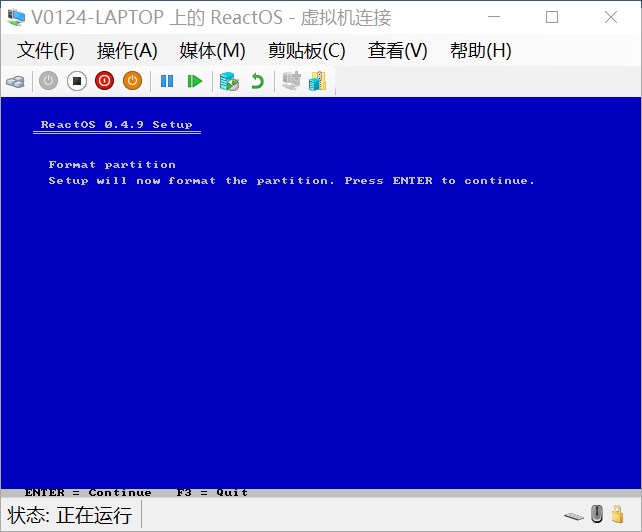The width and height of the screenshot is (642, 532).
Task: Click the keyboard status icon in the status bar
Action: [574, 516]
